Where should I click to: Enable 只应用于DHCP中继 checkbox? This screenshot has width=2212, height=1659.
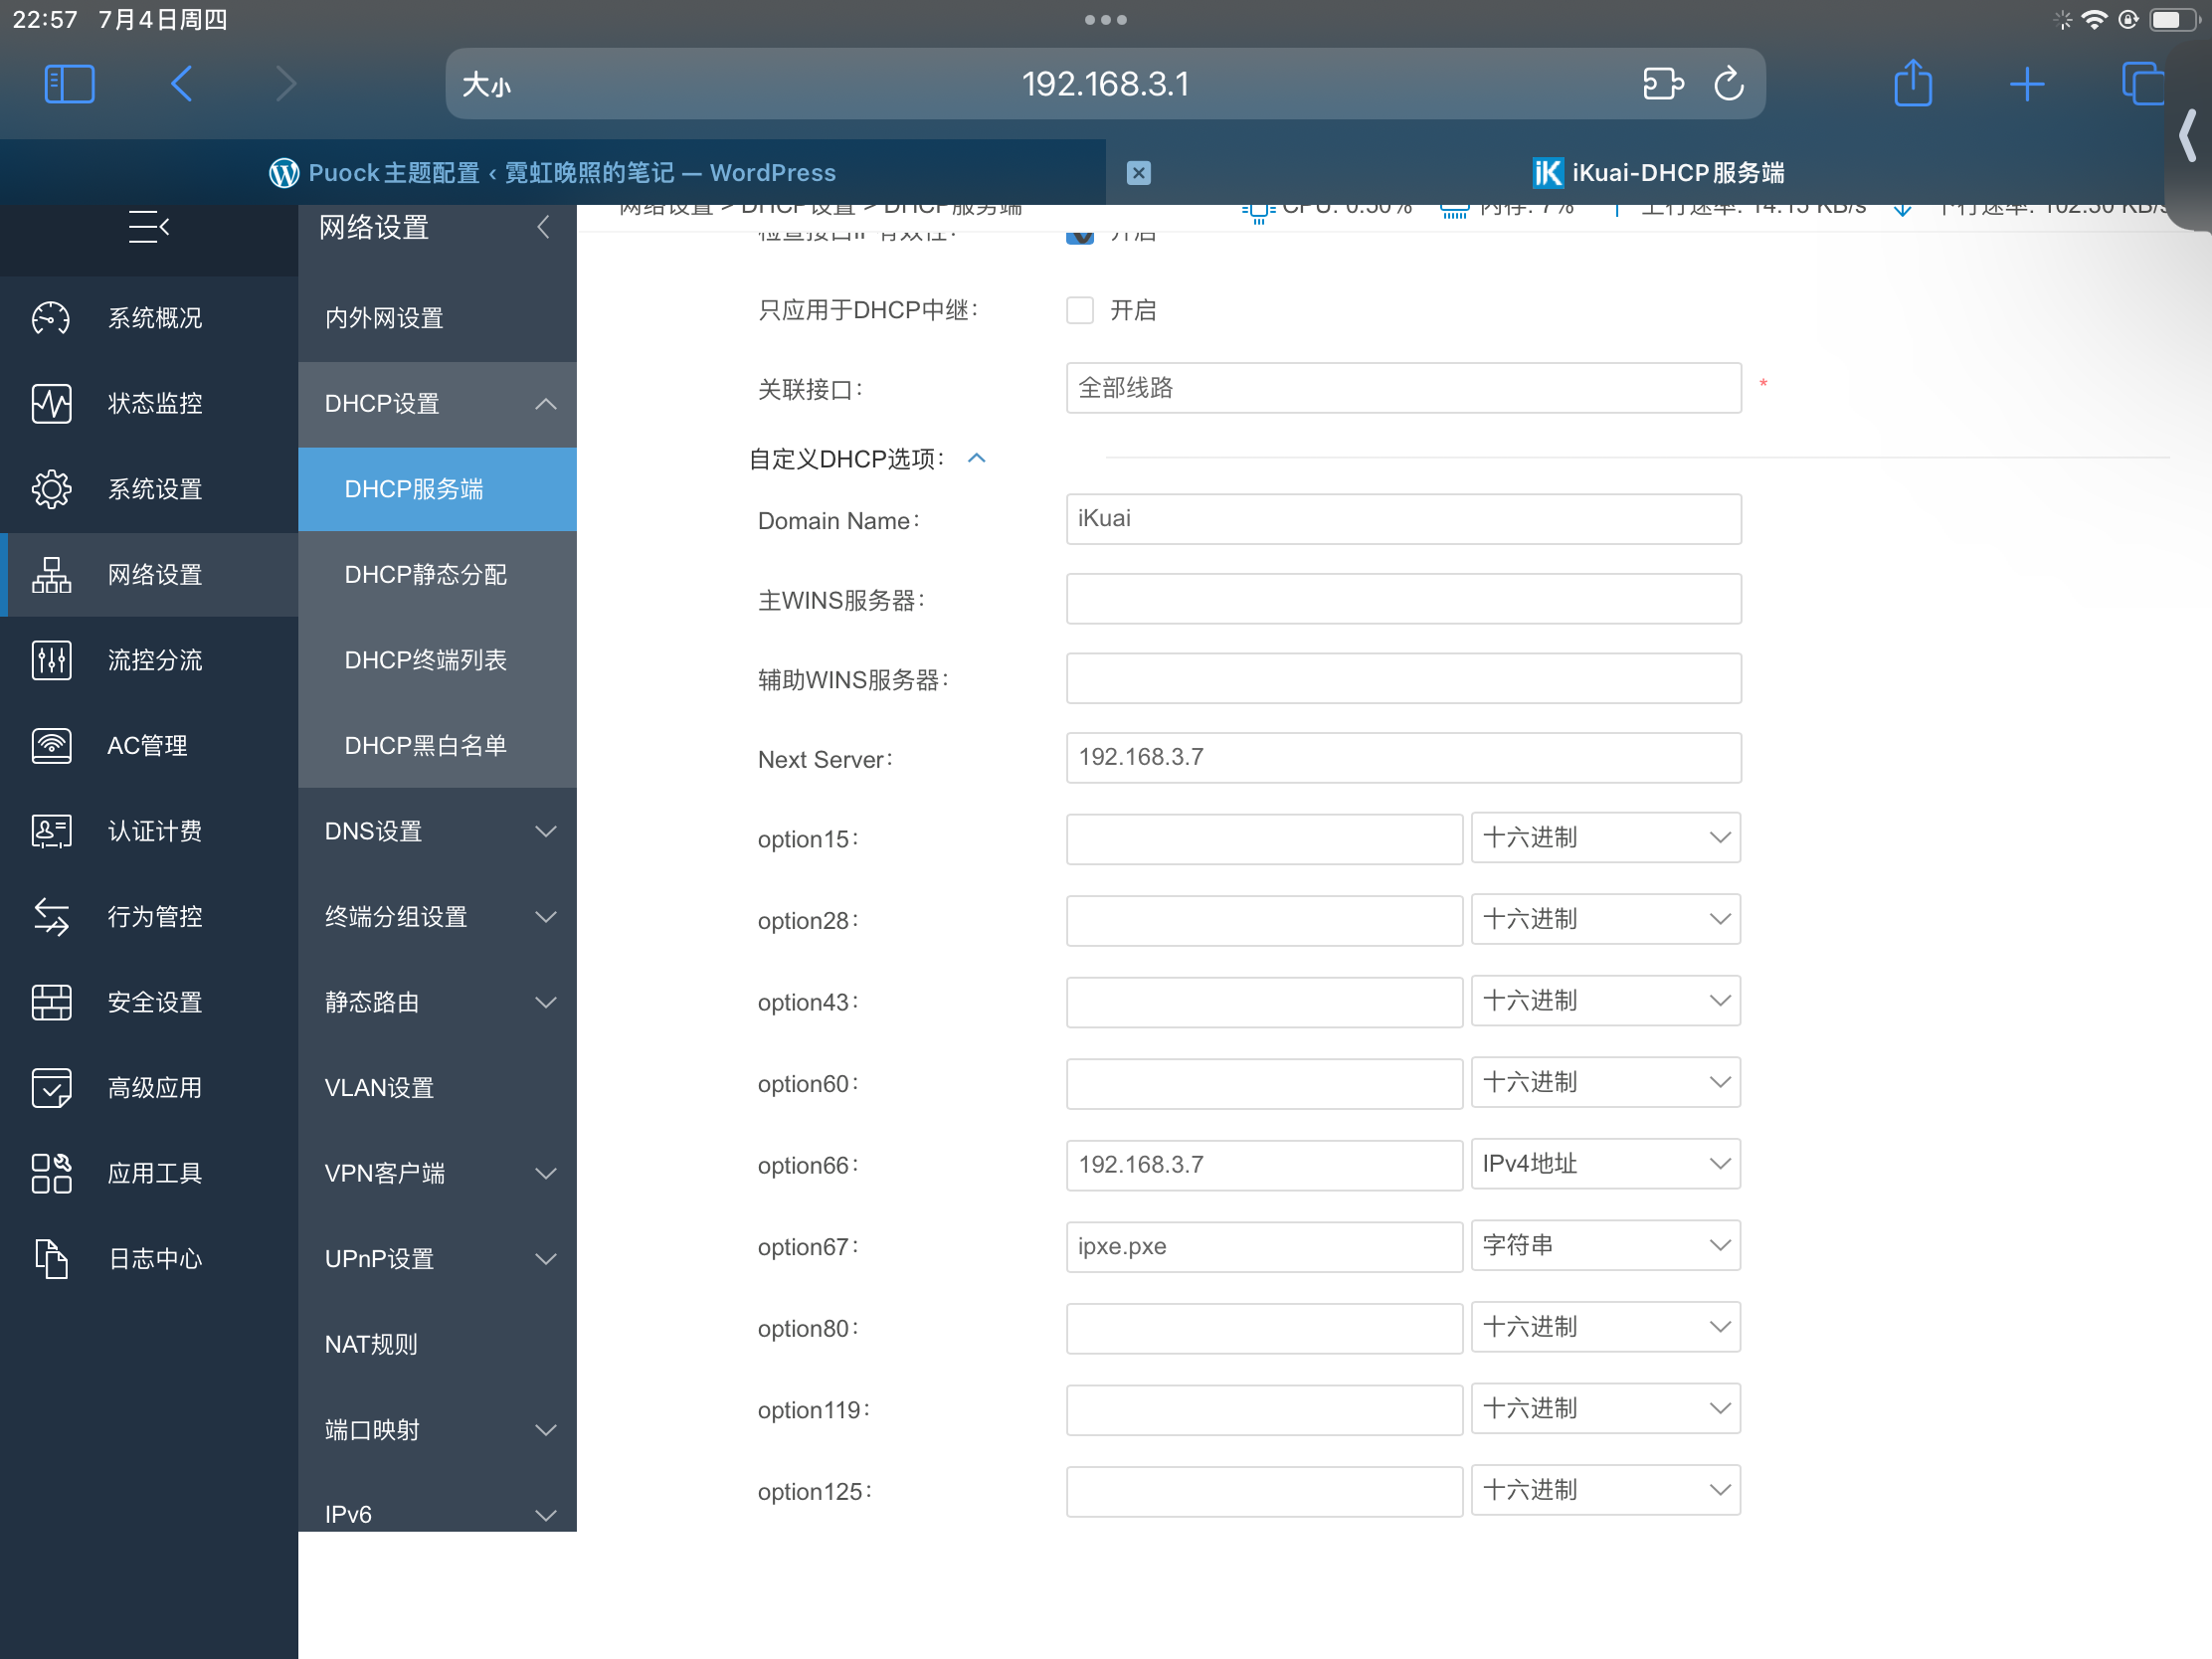(1080, 310)
